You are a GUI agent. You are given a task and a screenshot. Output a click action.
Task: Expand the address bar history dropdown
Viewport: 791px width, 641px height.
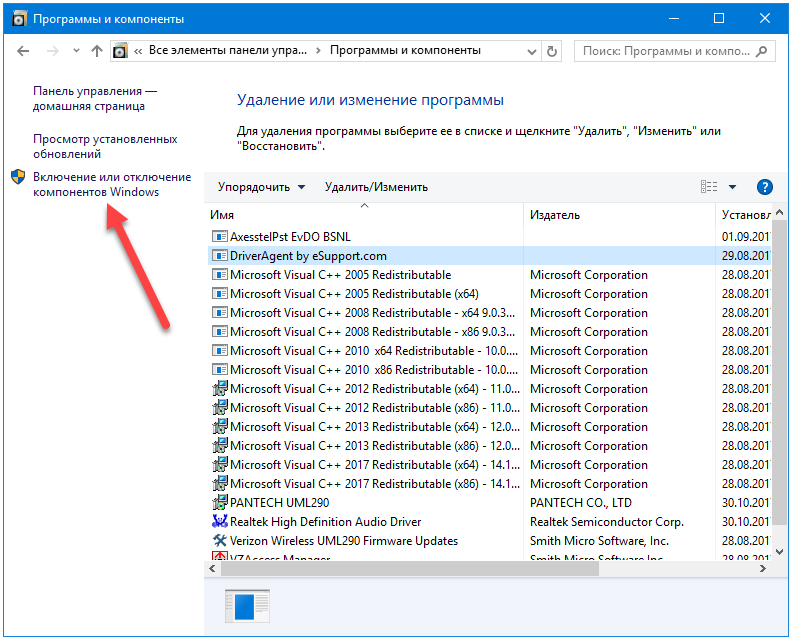coord(532,50)
